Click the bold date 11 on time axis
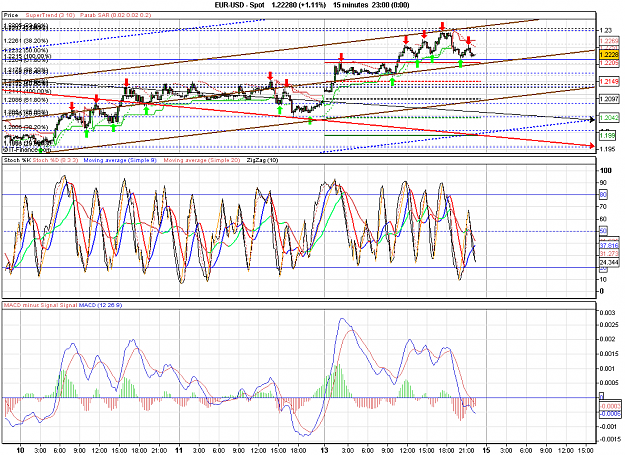 179,450
